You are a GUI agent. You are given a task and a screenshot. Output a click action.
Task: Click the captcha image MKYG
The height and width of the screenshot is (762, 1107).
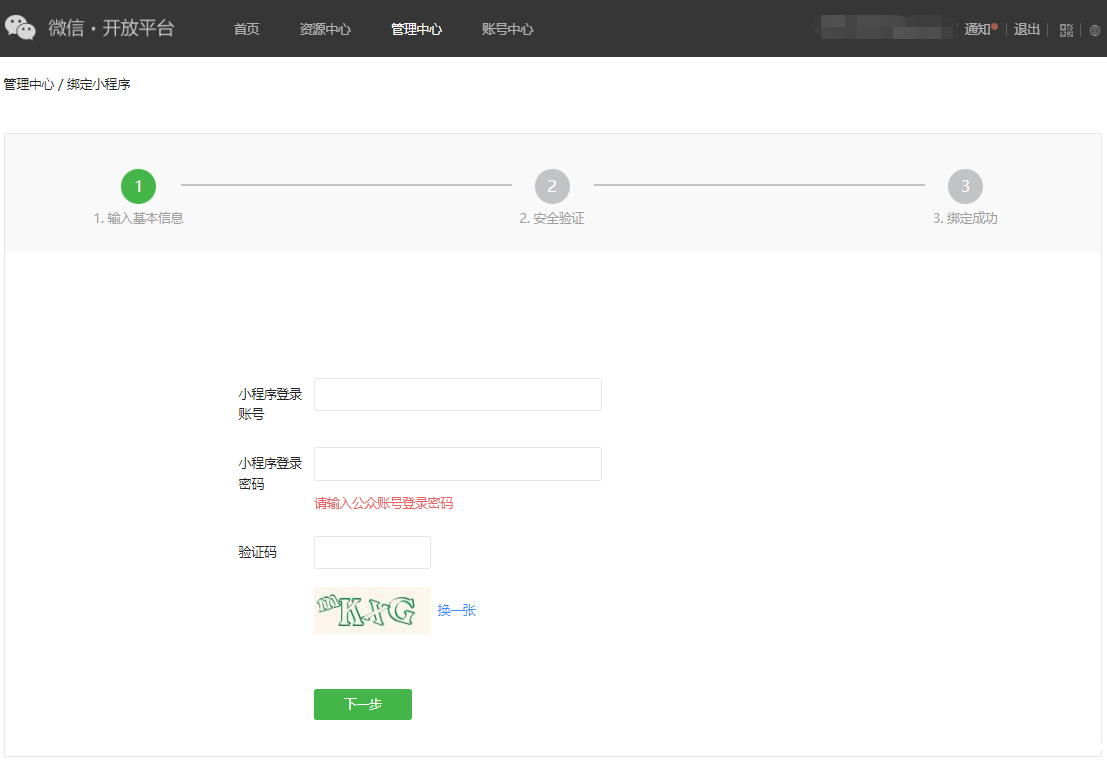tap(372, 610)
